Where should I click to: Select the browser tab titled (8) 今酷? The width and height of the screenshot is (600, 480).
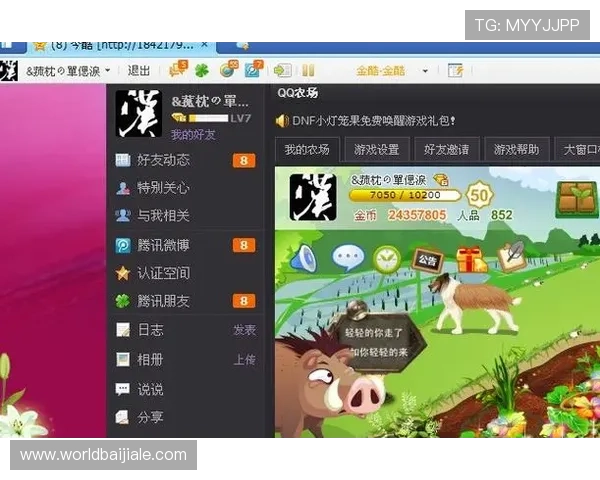pos(122,47)
